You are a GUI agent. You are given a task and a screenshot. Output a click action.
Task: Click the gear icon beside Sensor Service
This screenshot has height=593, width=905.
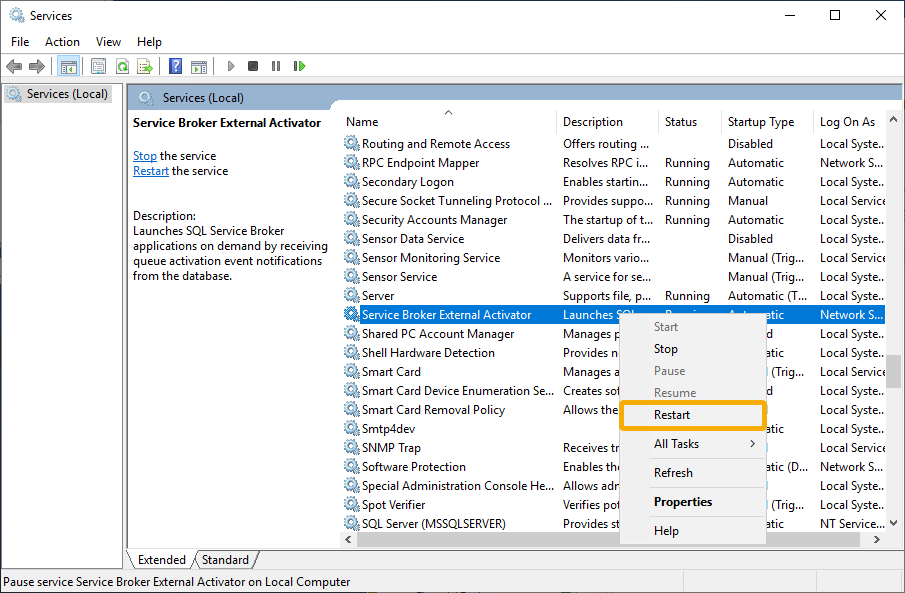351,276
